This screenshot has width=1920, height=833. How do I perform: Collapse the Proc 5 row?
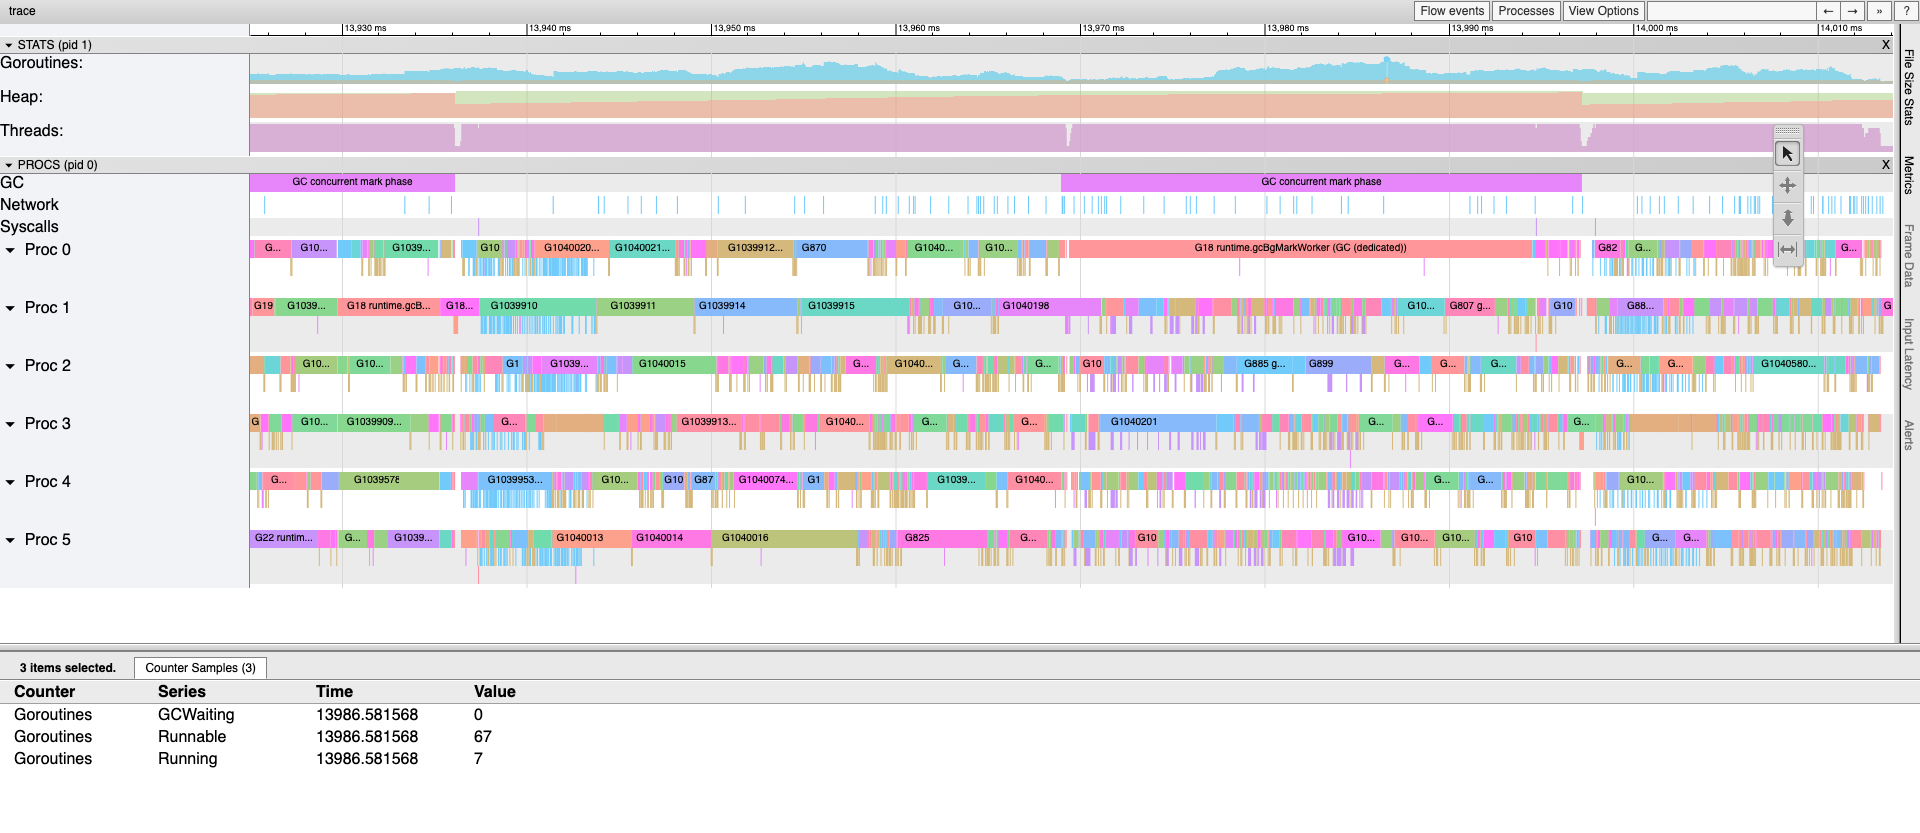tap(11, 540)
